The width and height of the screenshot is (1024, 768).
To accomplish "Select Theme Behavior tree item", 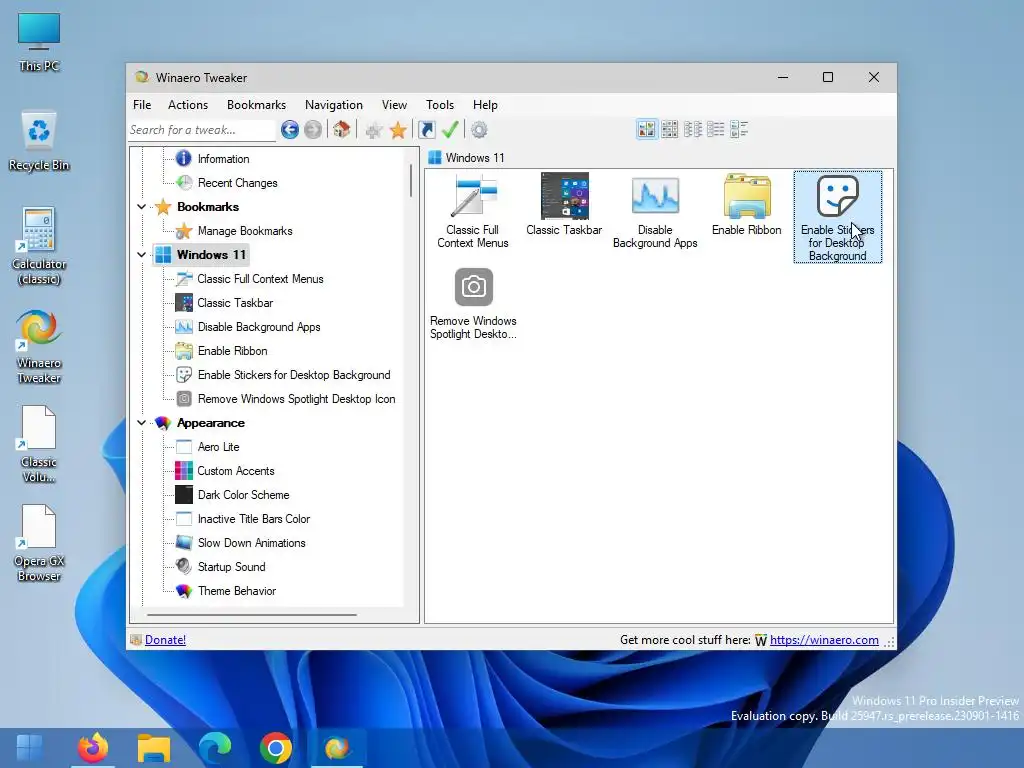I will pos(237,591).
